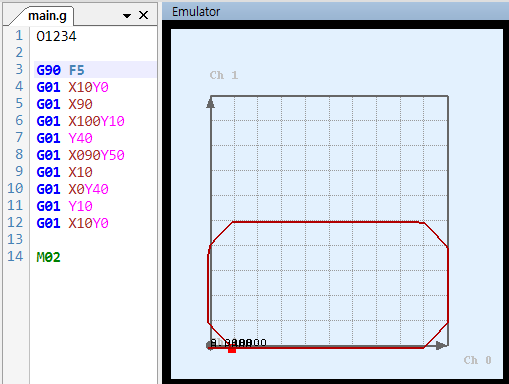The width and height of the screenshot is (509, 384).
Task: Click the Ch 1 channel label
Action: coord(224,75)
